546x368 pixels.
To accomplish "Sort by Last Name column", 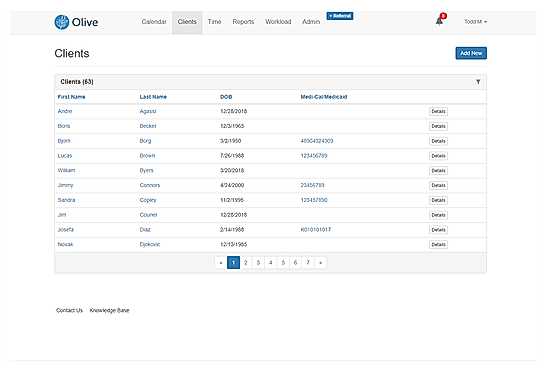I will point(153,97).
